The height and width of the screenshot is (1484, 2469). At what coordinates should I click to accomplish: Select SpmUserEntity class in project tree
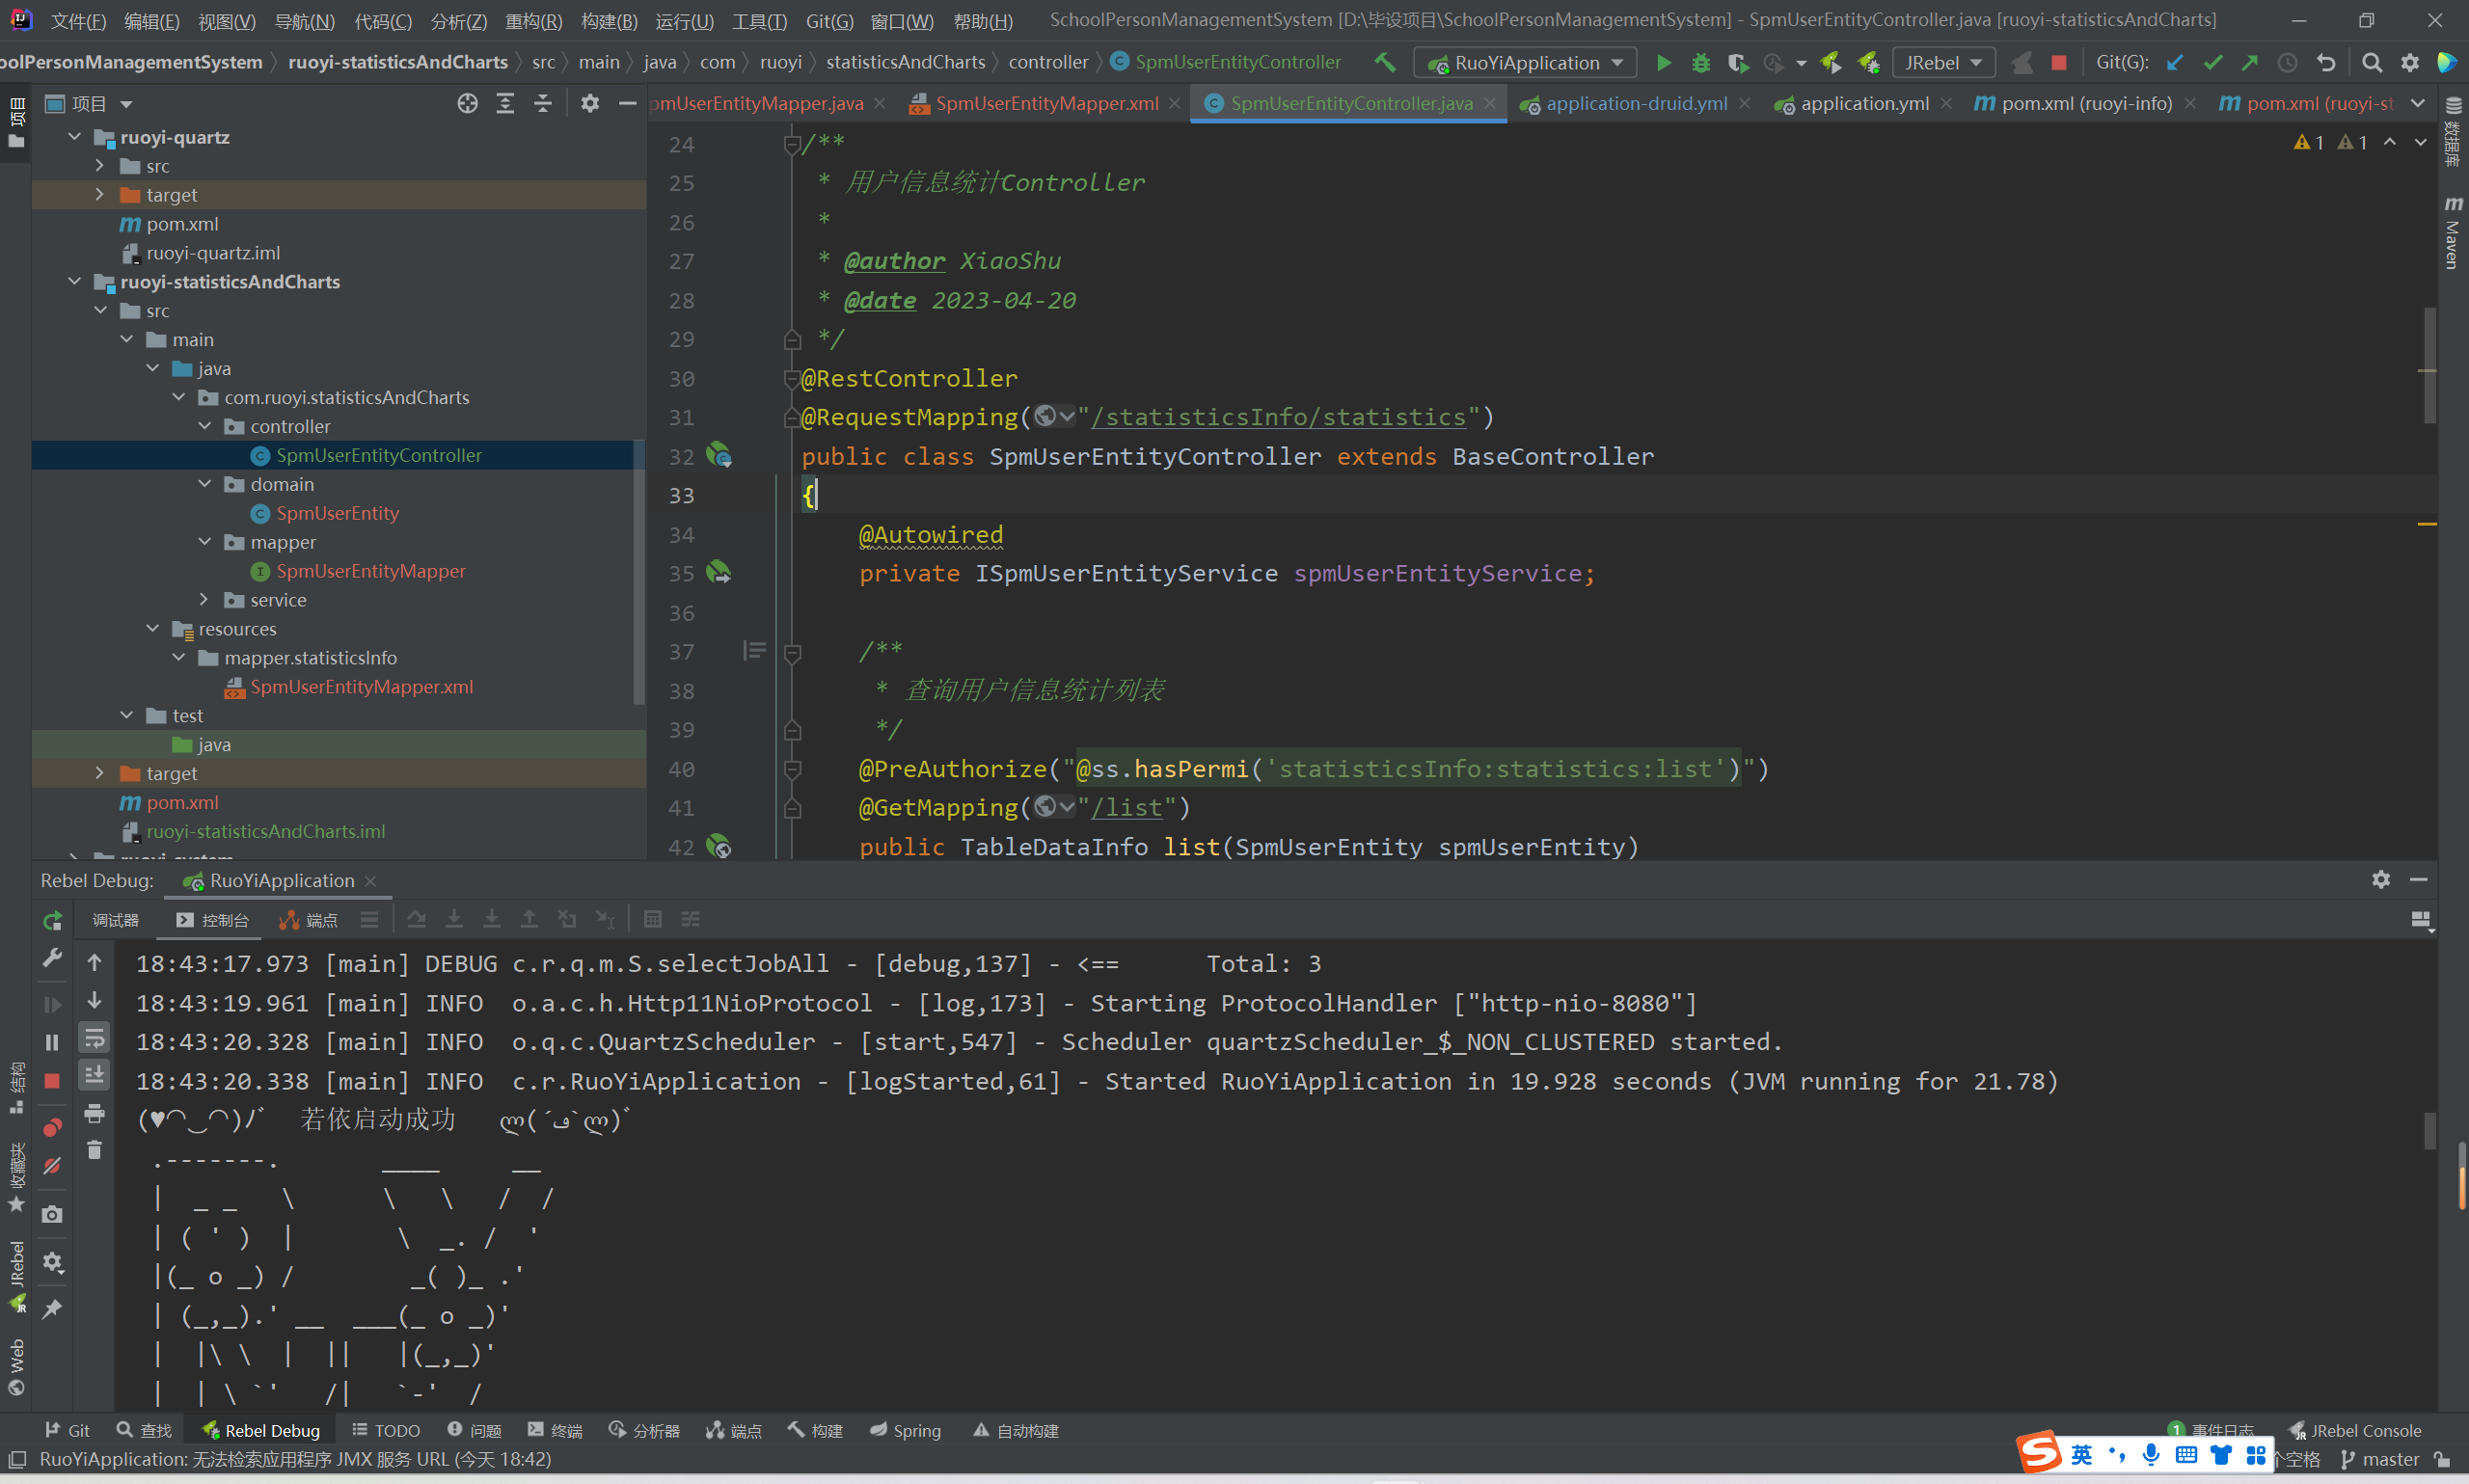coord(337,513)
